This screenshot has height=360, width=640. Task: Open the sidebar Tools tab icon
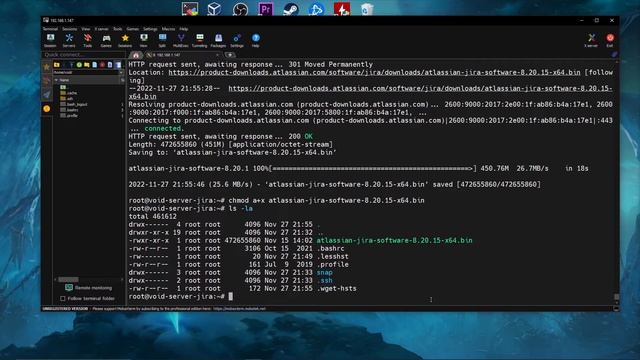[x=47, y=81]
